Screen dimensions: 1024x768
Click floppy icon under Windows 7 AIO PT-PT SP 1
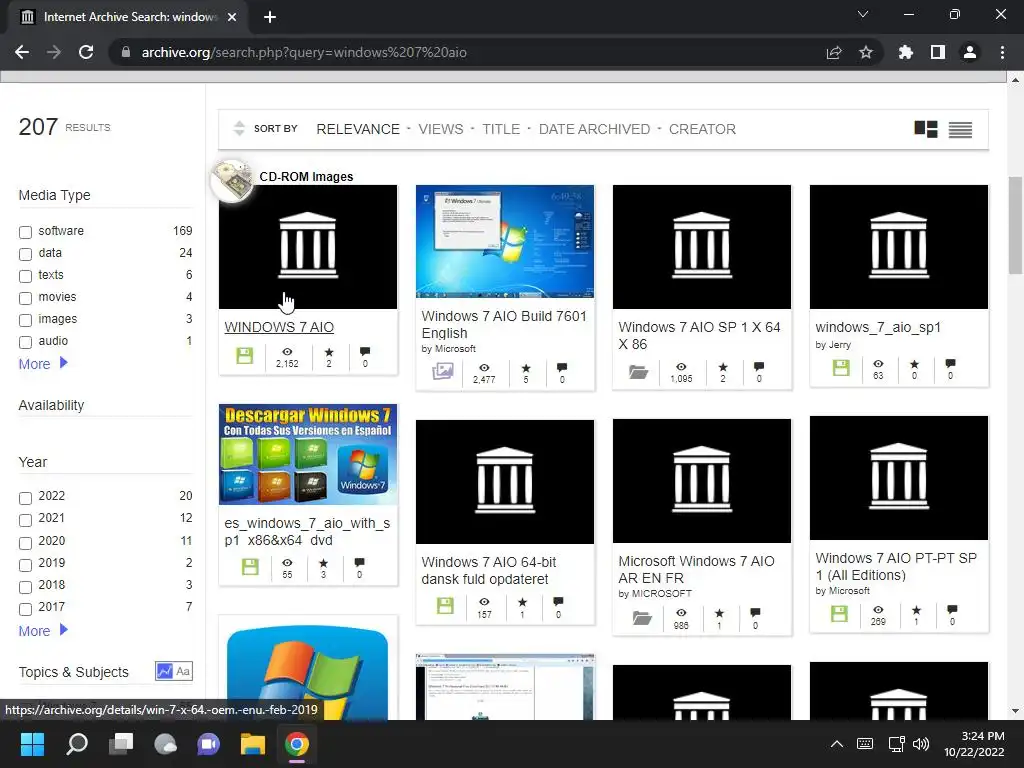click(839, 614)
